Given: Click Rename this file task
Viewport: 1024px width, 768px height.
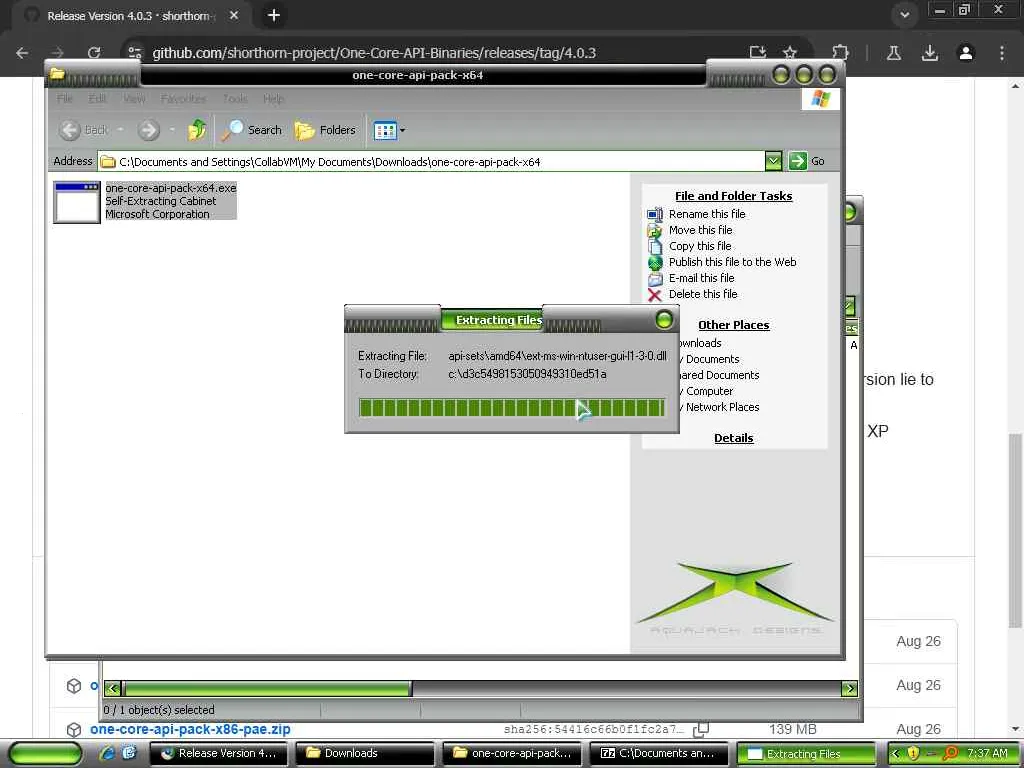Looking at the screenshot, I should point(707,214).
